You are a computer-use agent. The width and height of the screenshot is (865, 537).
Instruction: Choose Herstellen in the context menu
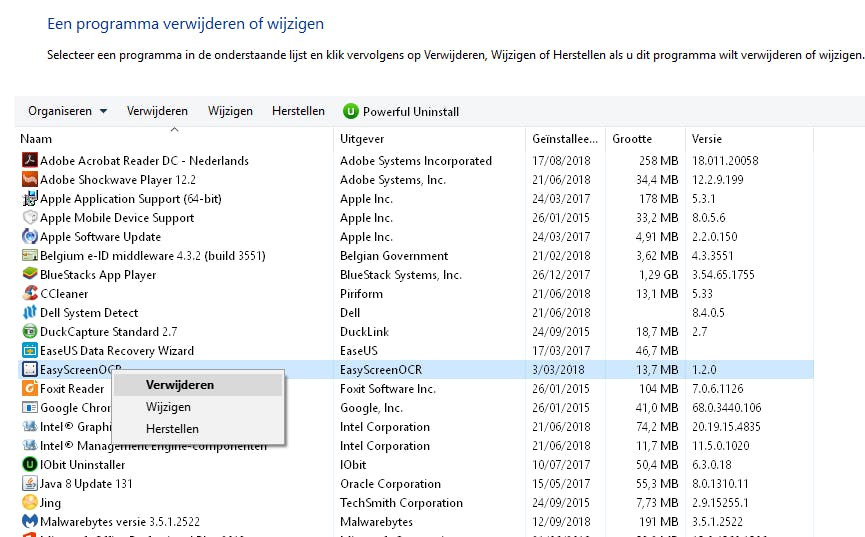tap(198, 429)
